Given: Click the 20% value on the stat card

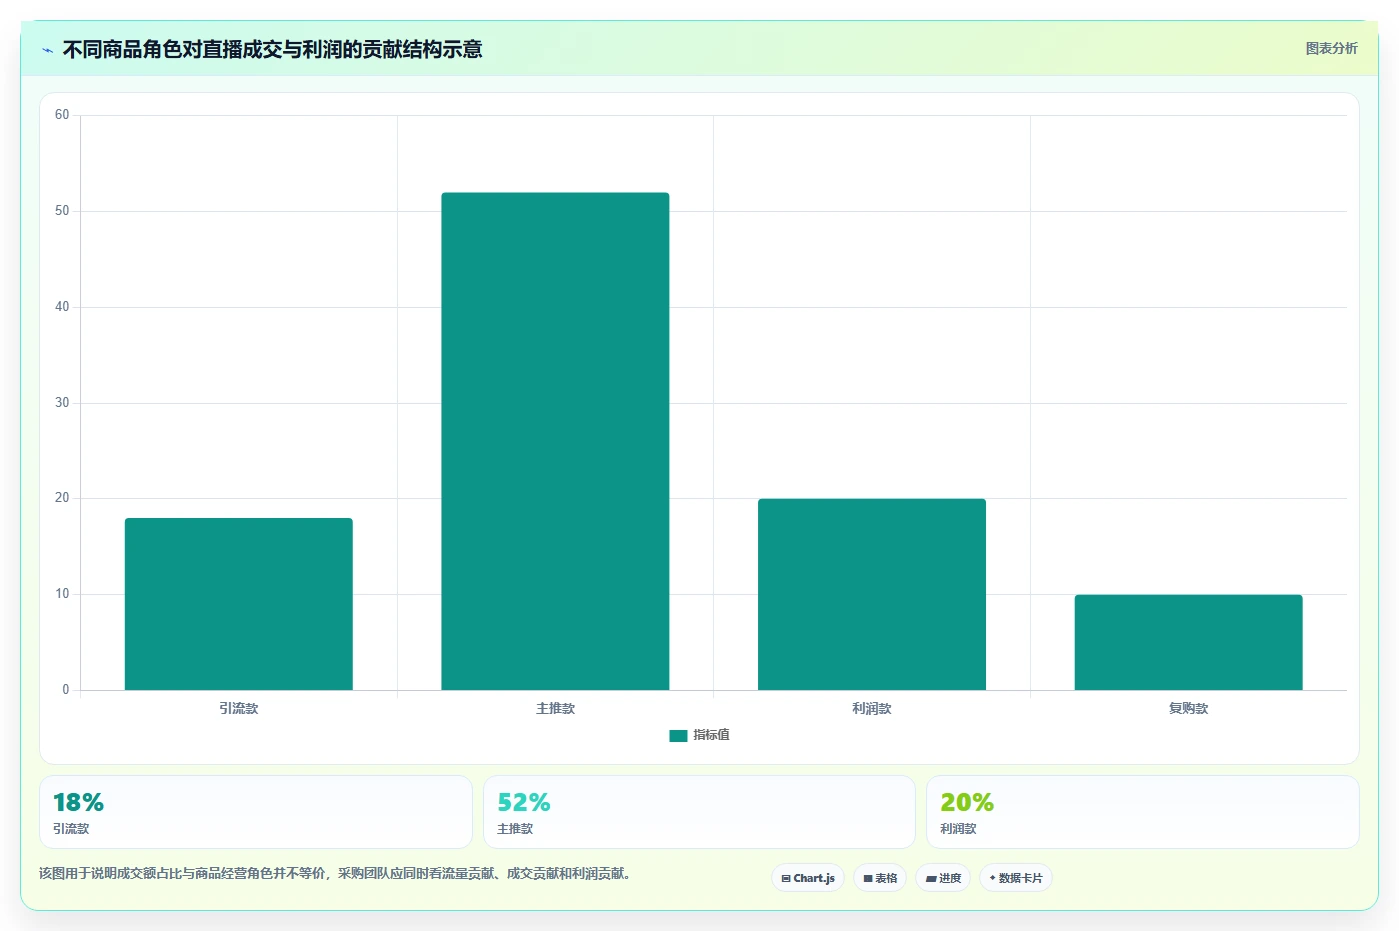Looking at the screenshot, I should [x=967, y=802].
